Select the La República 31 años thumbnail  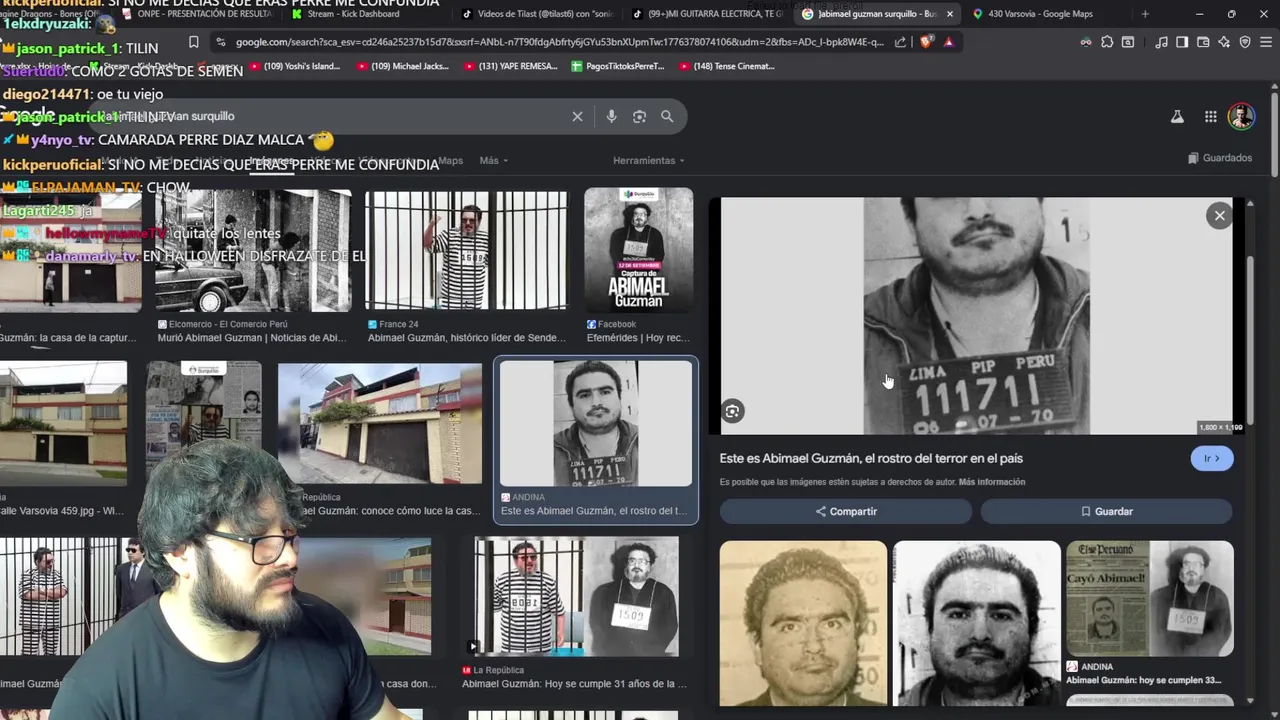[576, 596]
